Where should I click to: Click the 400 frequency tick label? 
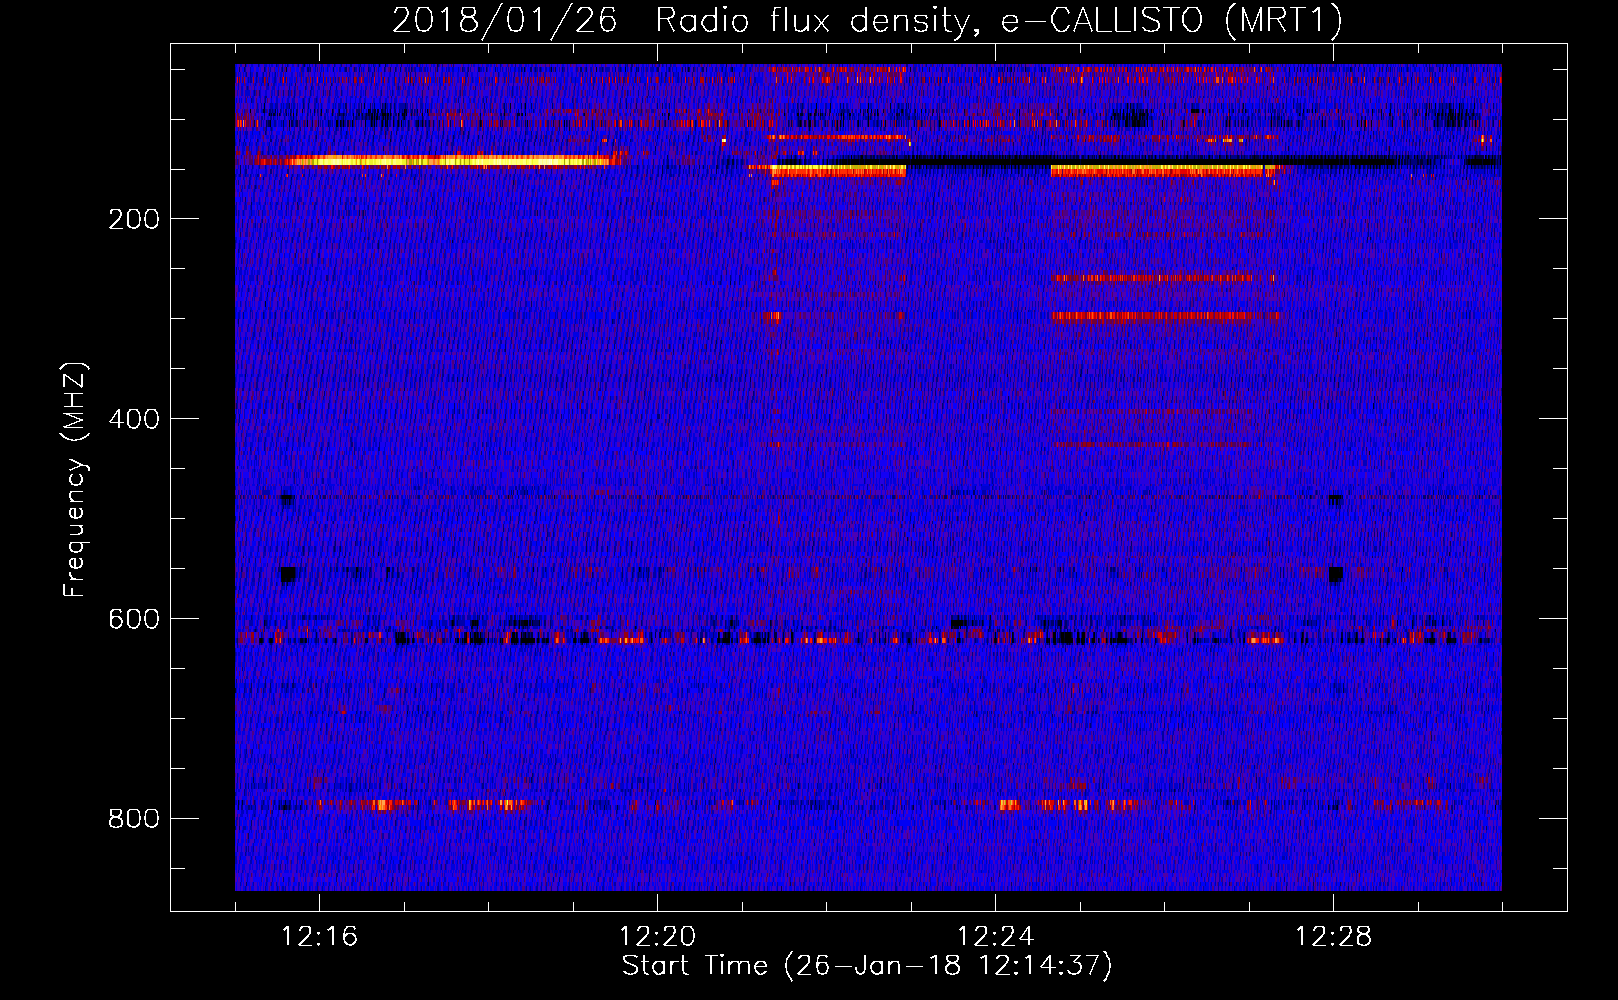(x=134, y=419)
